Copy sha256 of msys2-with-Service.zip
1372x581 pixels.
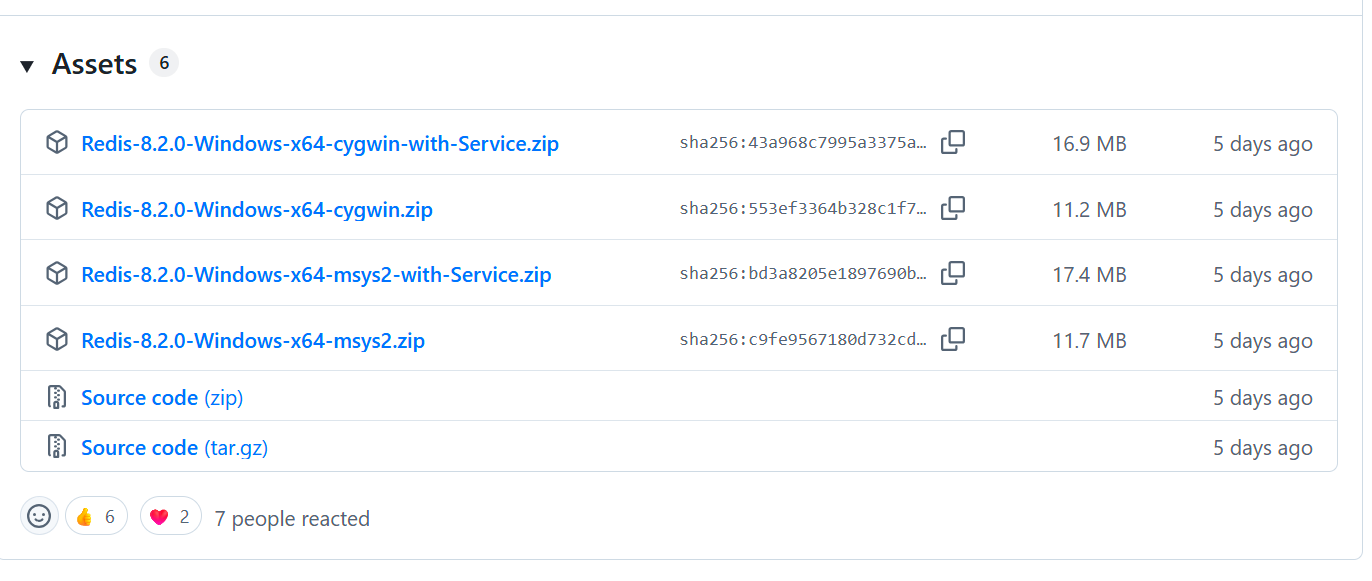click(953, 273)
